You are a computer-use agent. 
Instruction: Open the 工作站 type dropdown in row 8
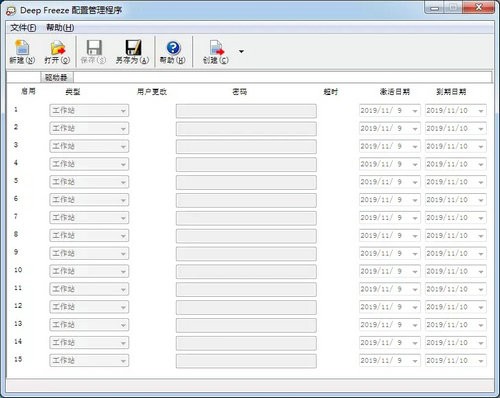point(89,235)
